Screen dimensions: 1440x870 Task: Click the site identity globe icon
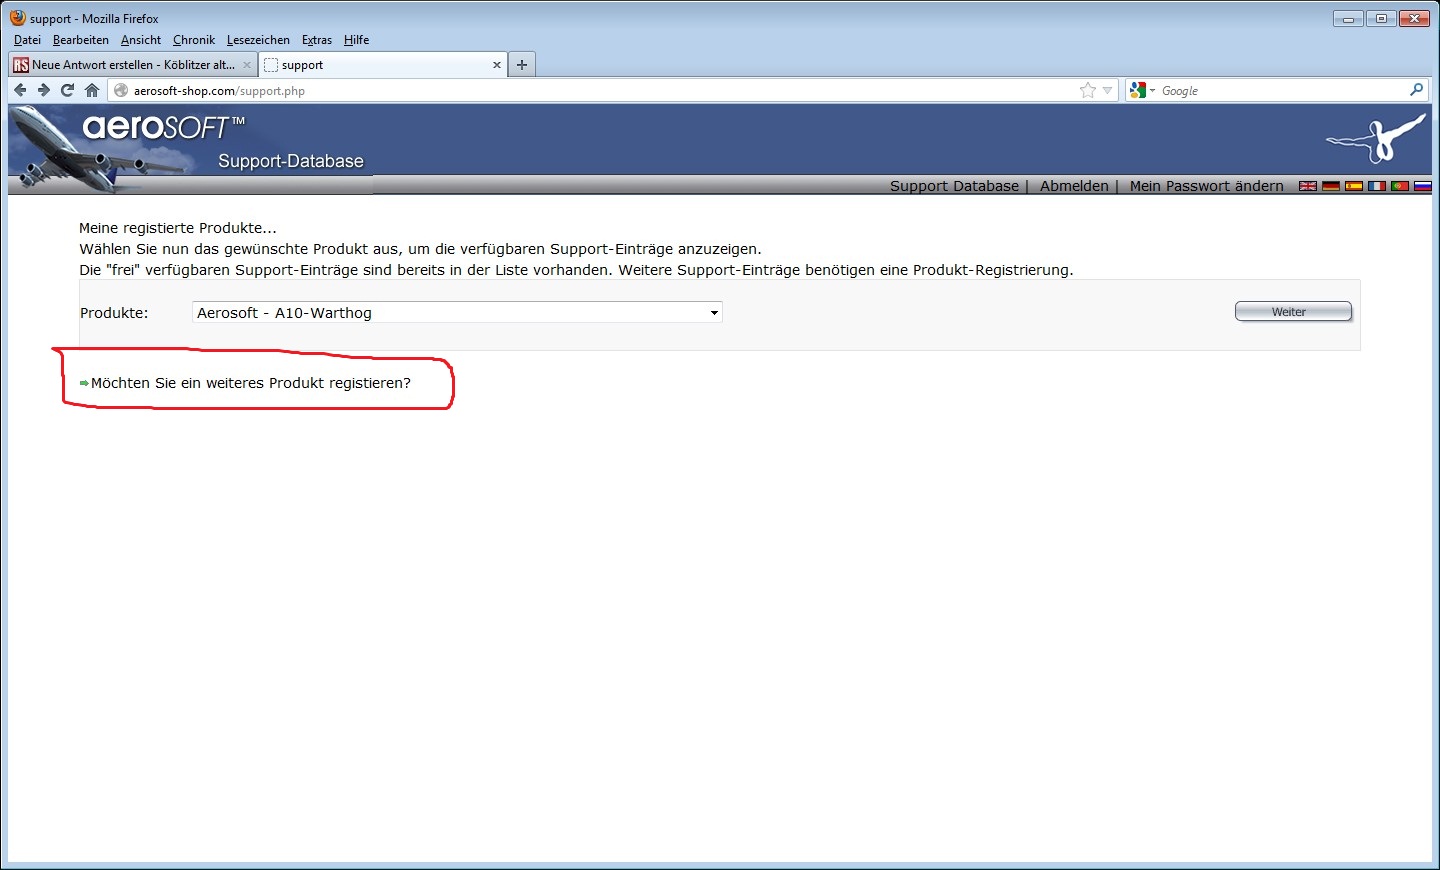[x=121, y=90]
